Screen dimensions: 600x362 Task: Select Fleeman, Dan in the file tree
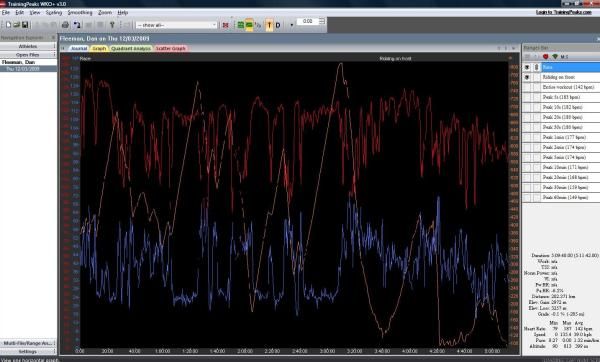coord(18,62)
